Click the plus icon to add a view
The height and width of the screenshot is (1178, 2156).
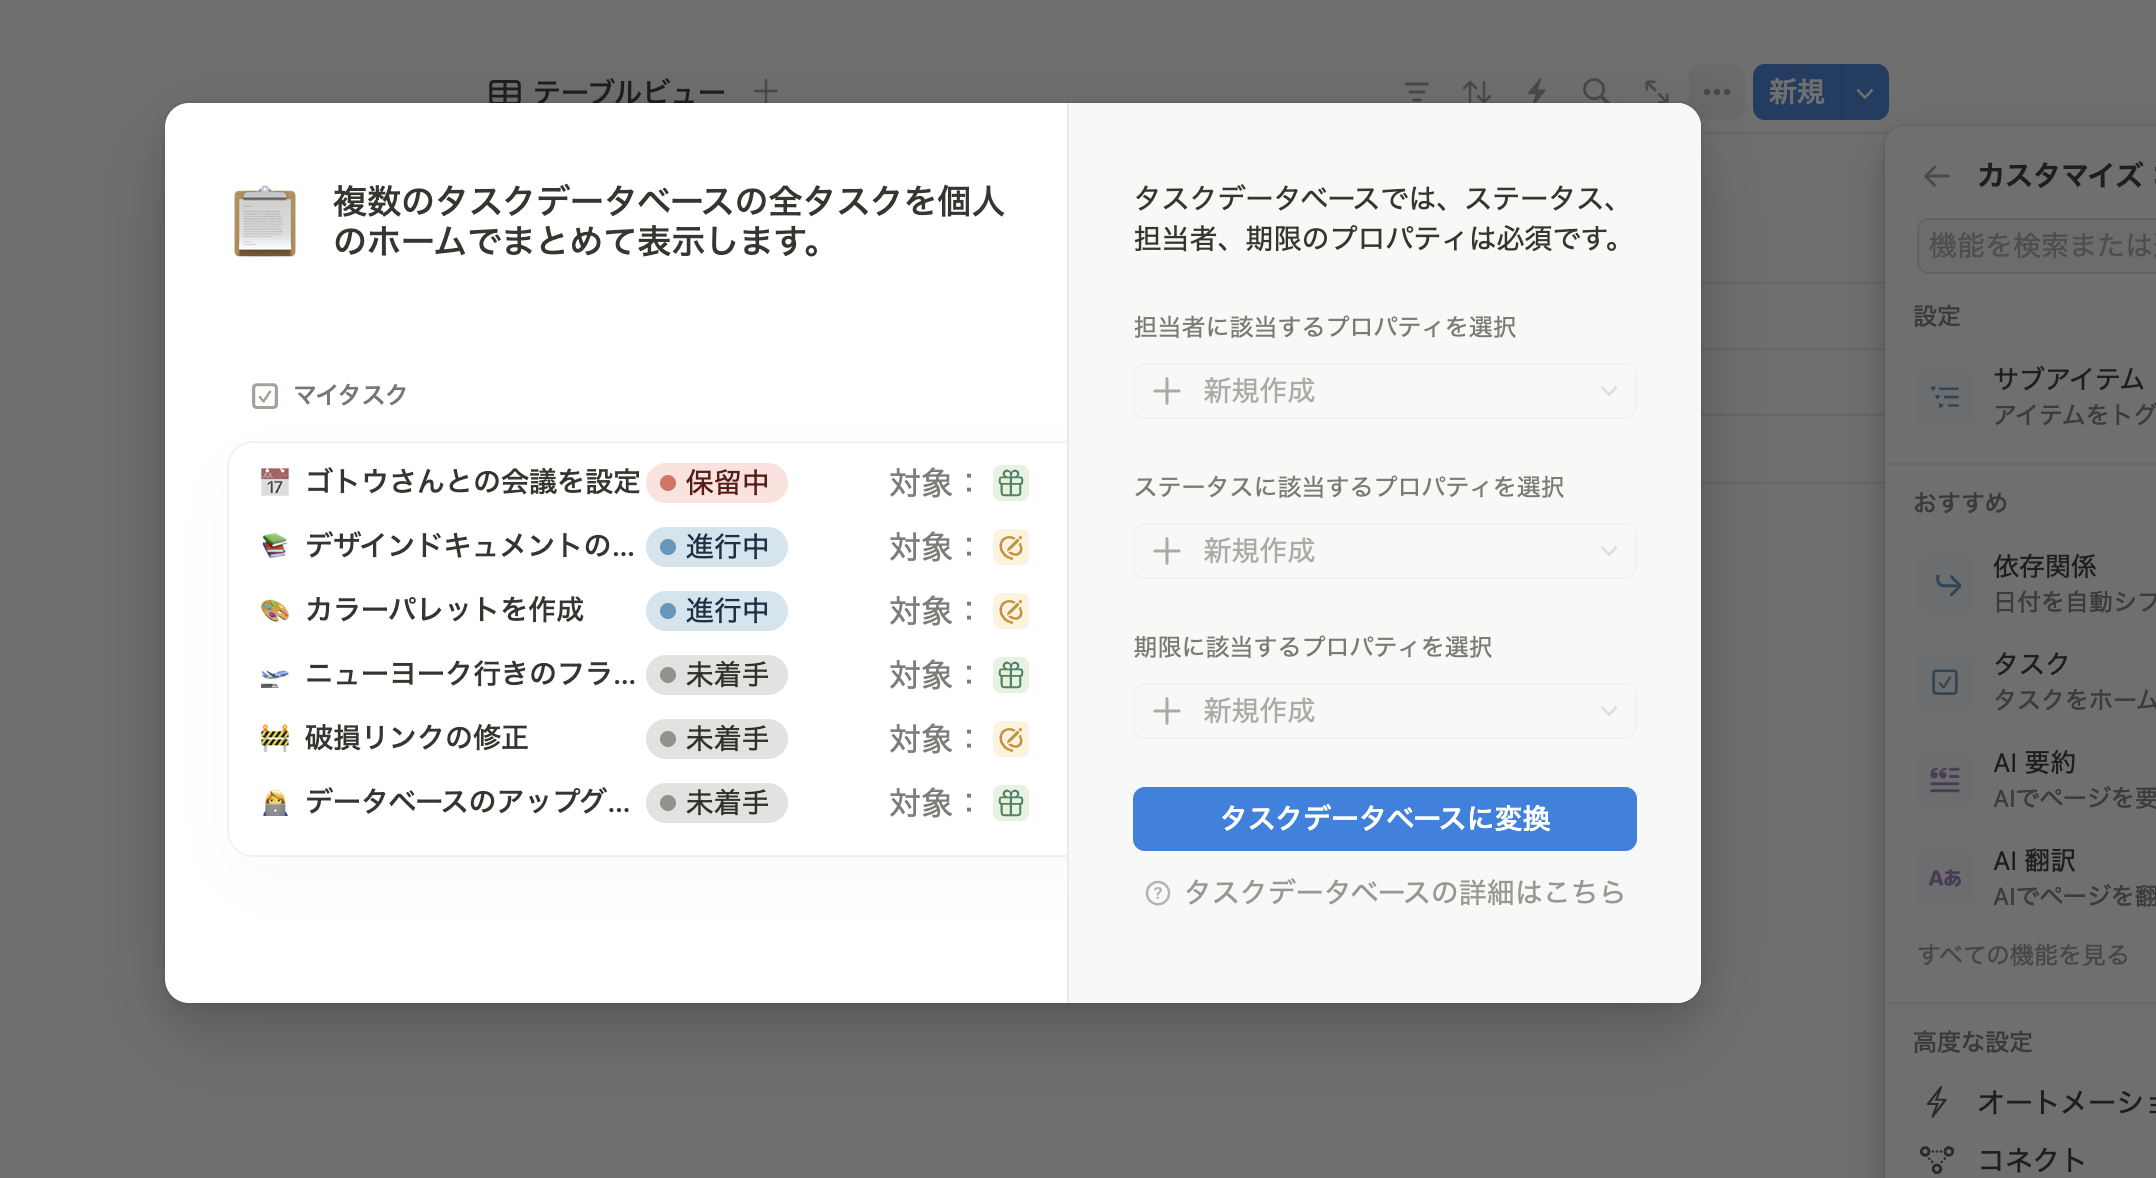(x=766, y=92)
